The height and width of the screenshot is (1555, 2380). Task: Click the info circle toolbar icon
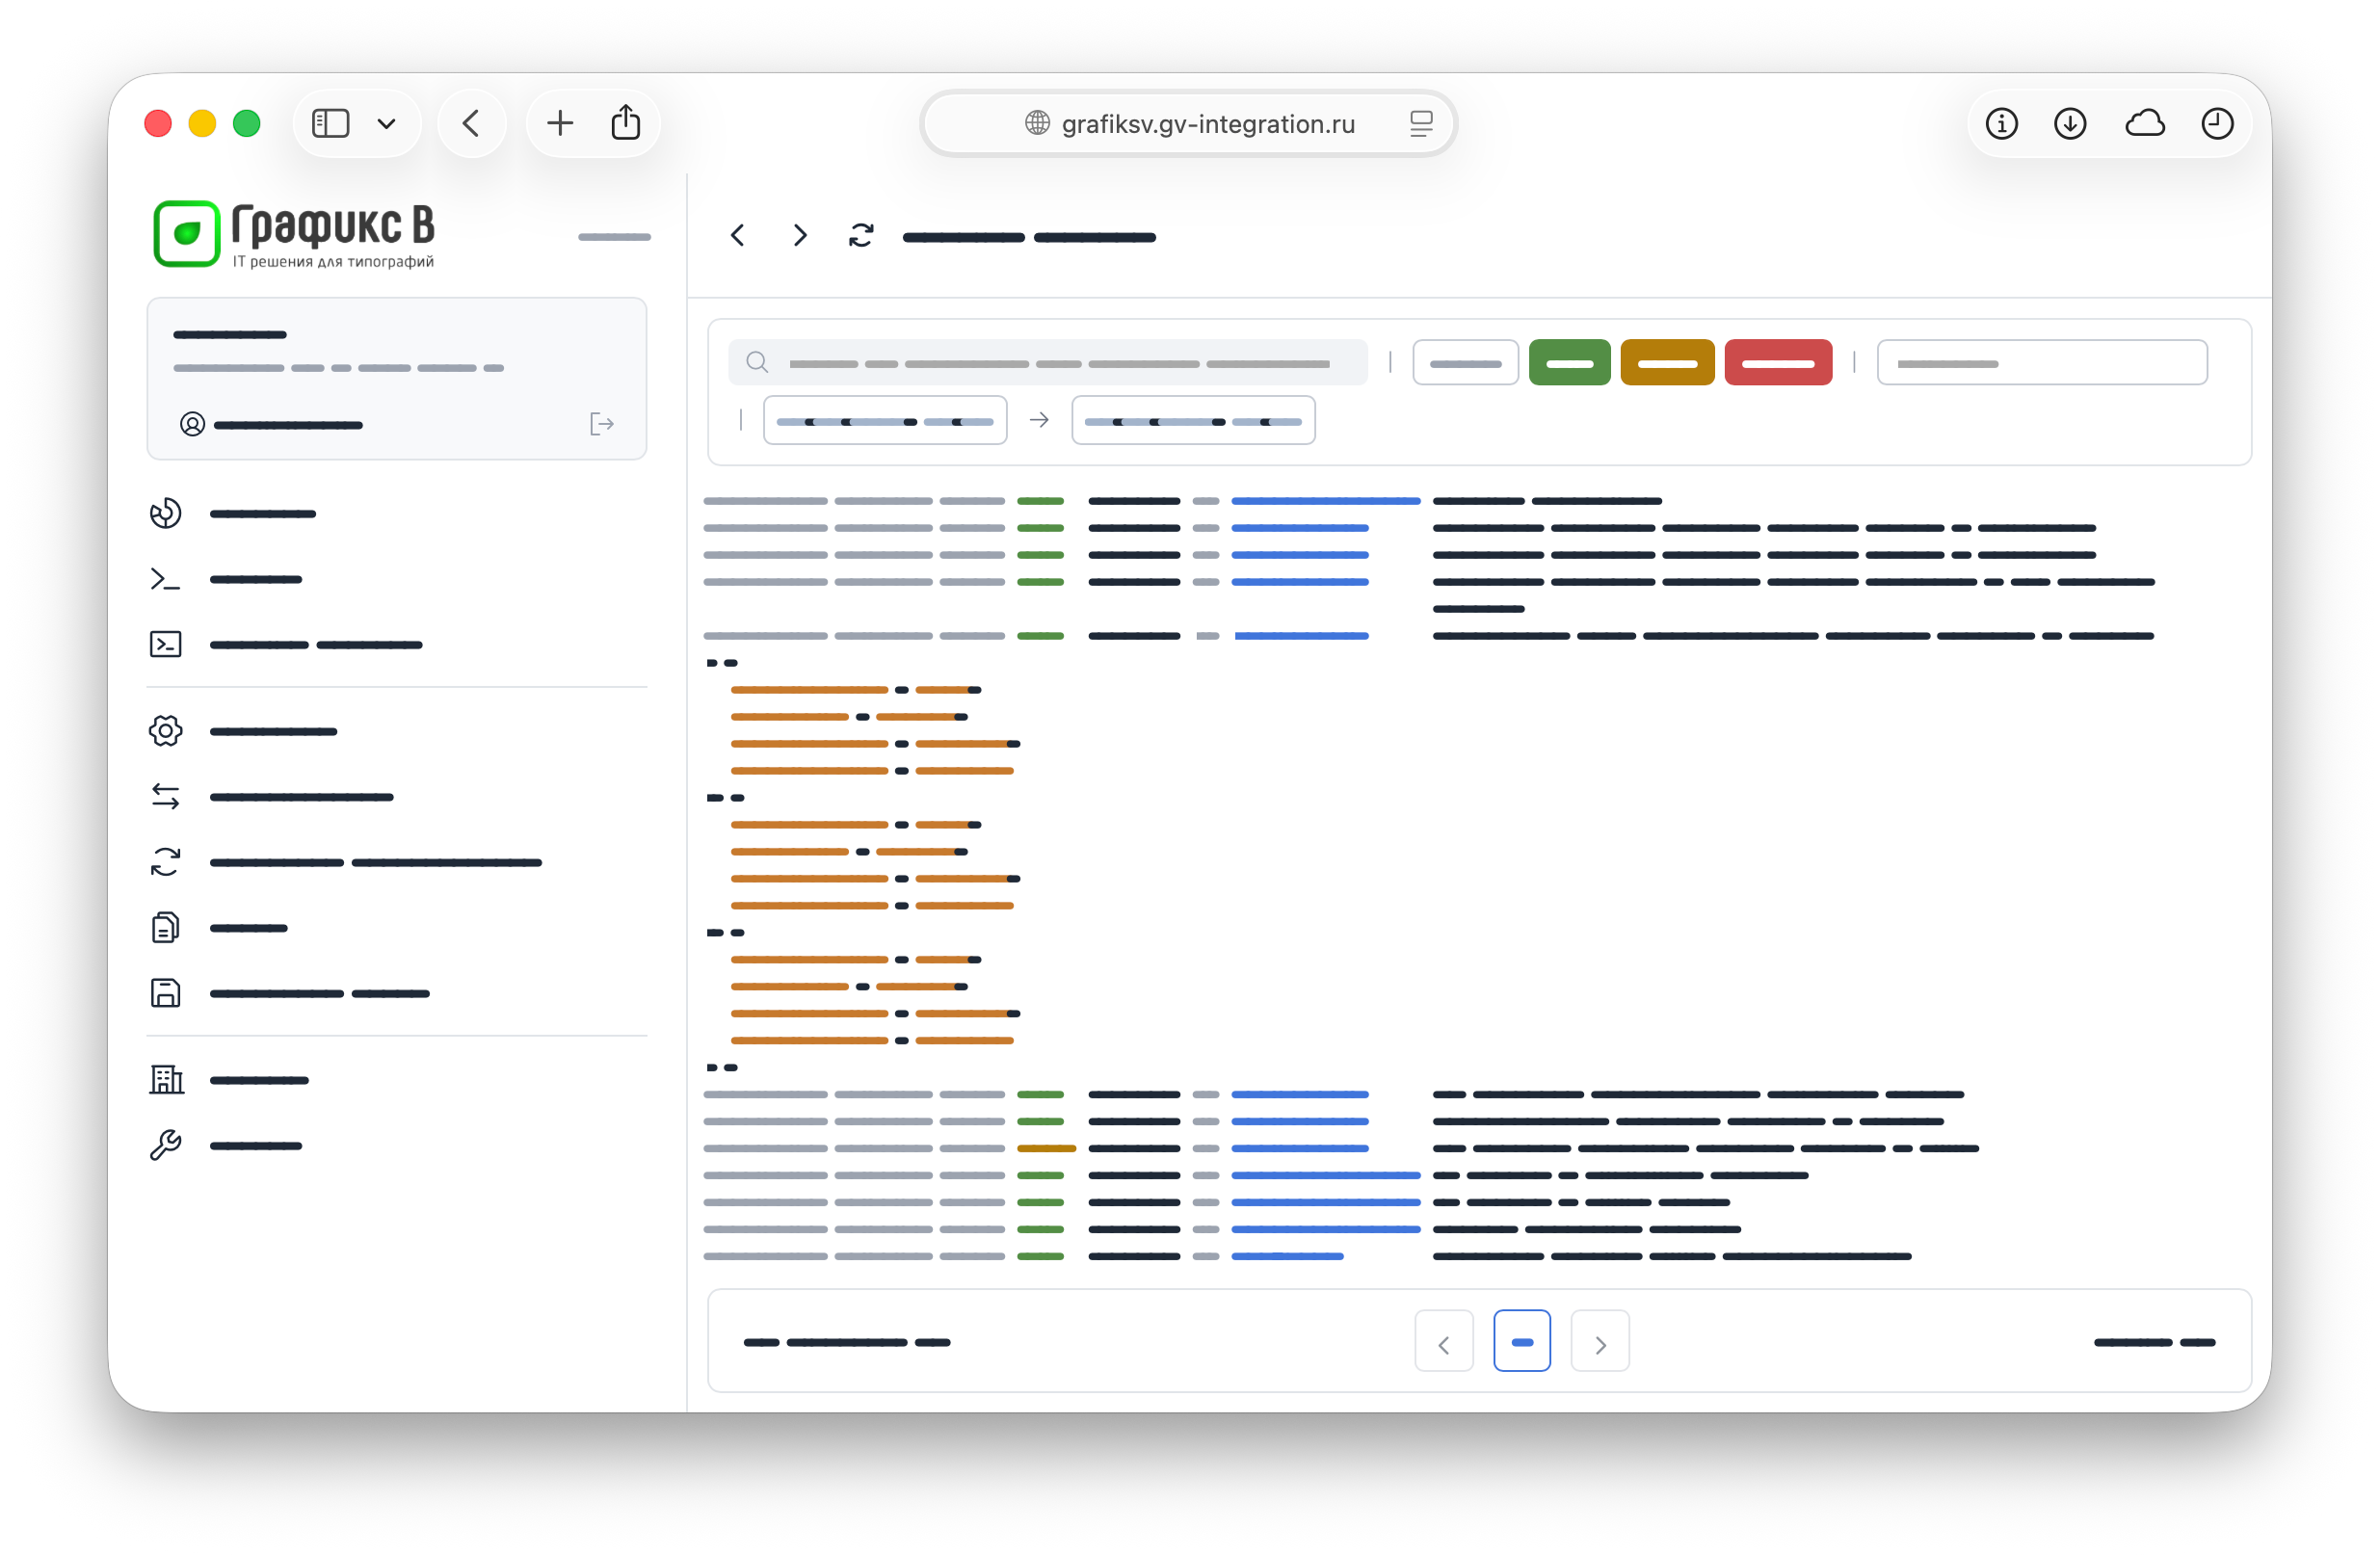click(x=2003, y=123)
